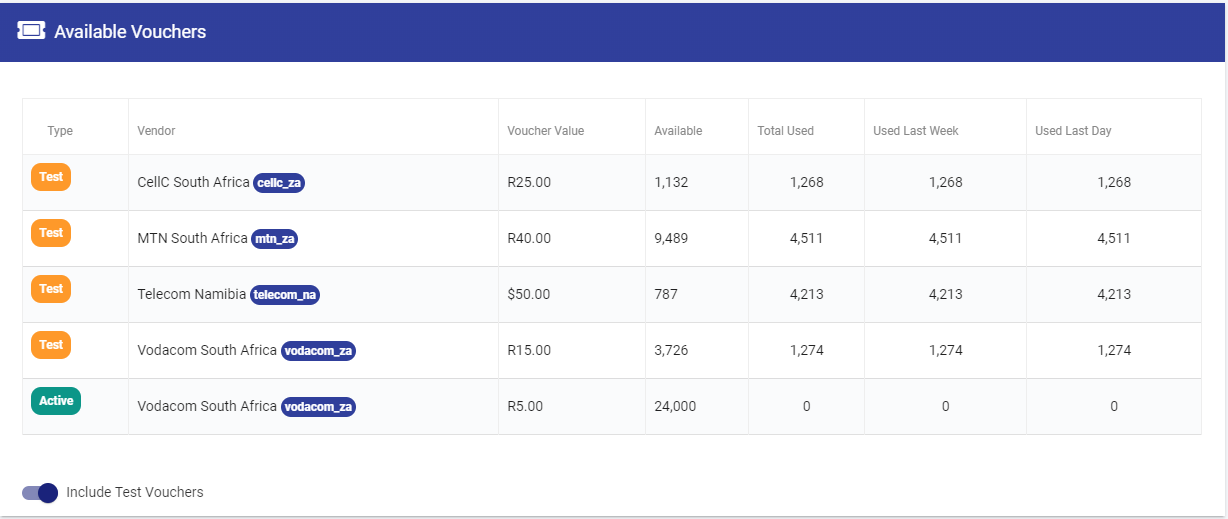1228x519 pixels.
Task: Click the 1,132 available count
Action: [671, 182]
